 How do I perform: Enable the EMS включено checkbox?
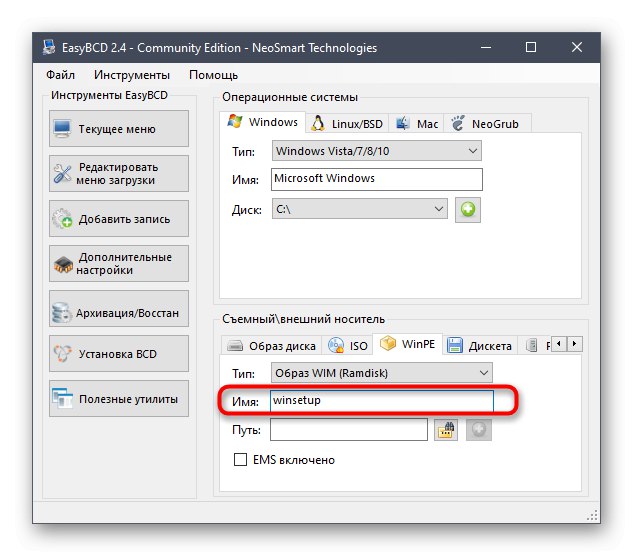pyautogui.click(x=240, y=459)
